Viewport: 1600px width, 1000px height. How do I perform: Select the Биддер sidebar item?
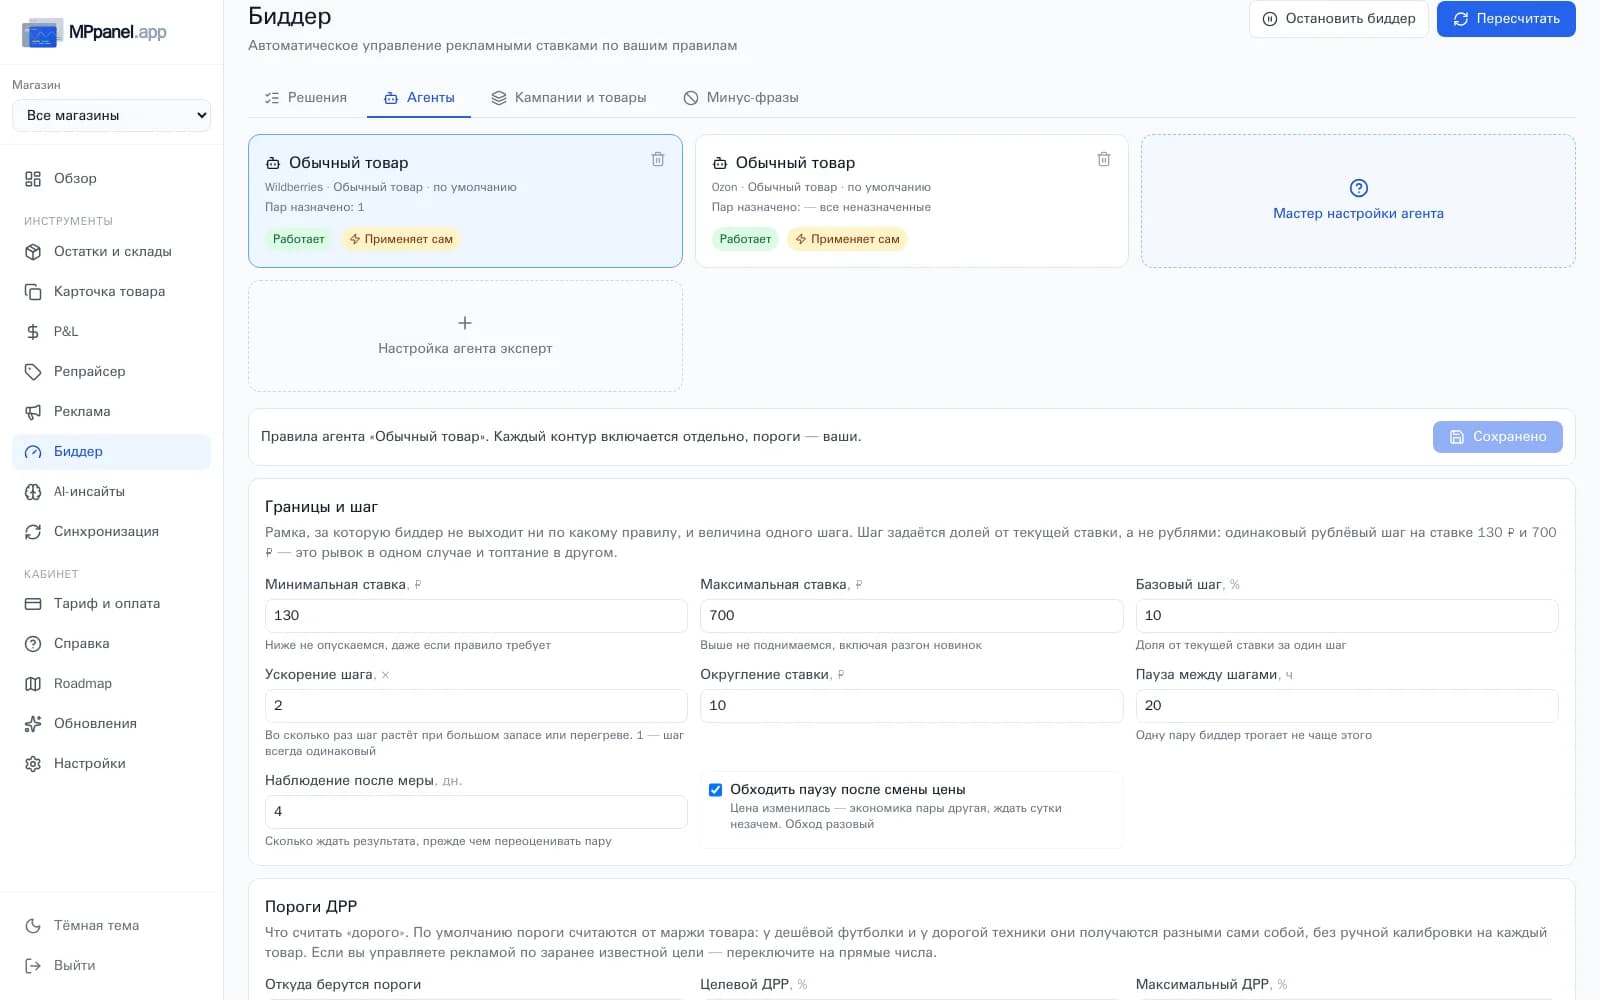[x=111, y=452]
